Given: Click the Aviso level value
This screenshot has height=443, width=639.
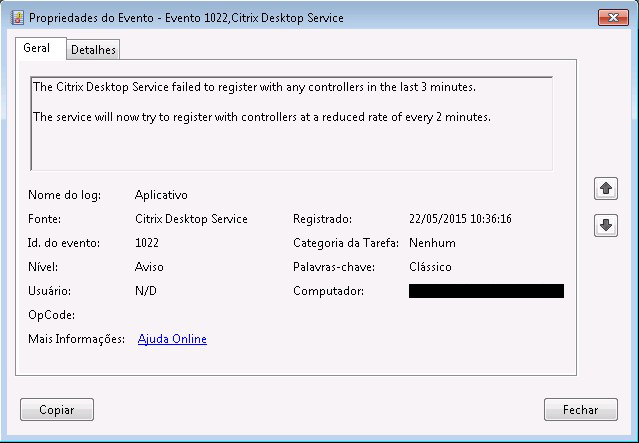Looking at the screenshot, I should [149, 267].
